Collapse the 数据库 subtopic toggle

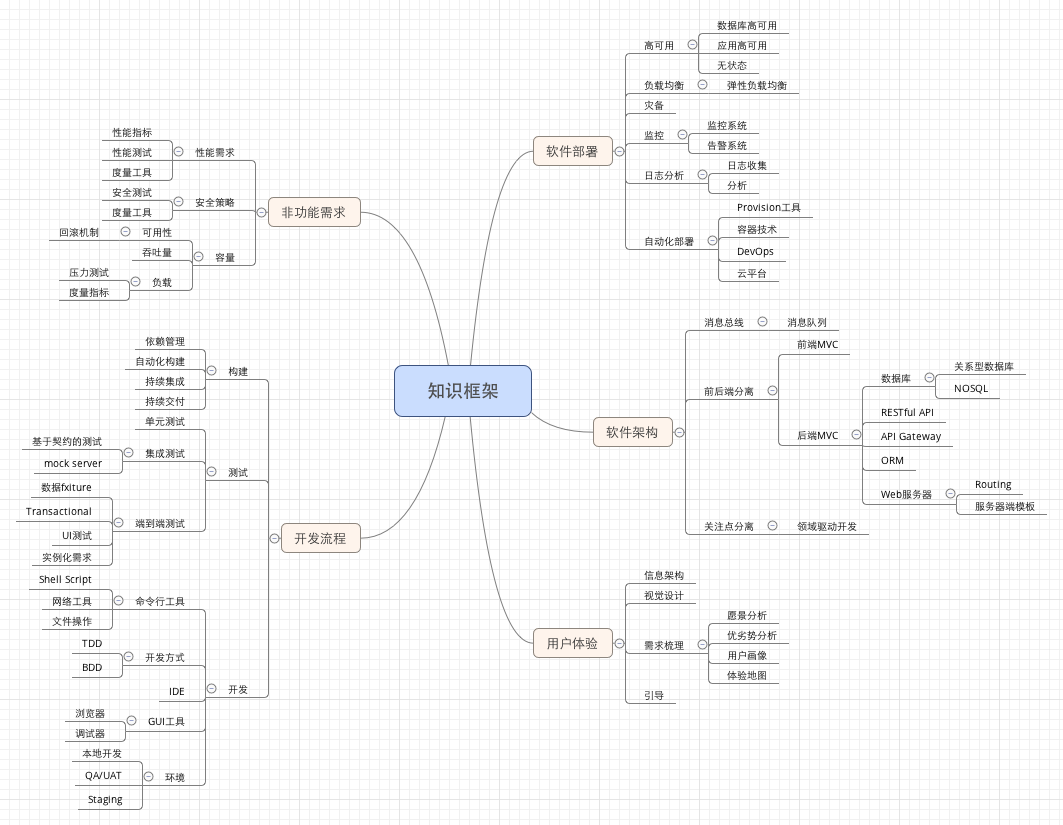[929, 378]
